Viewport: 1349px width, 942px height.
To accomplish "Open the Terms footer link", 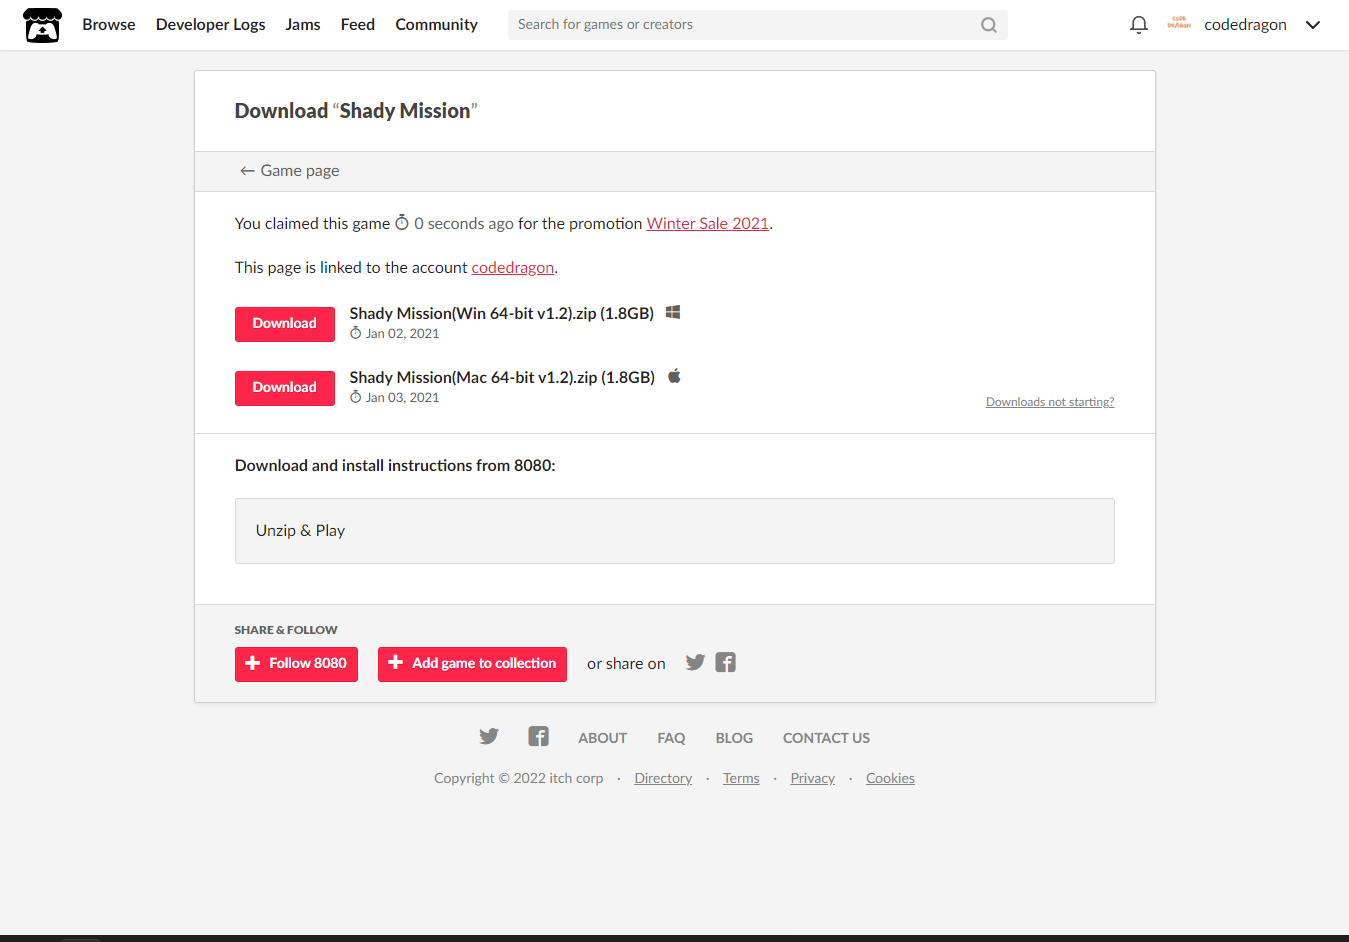I will [741, 778].
